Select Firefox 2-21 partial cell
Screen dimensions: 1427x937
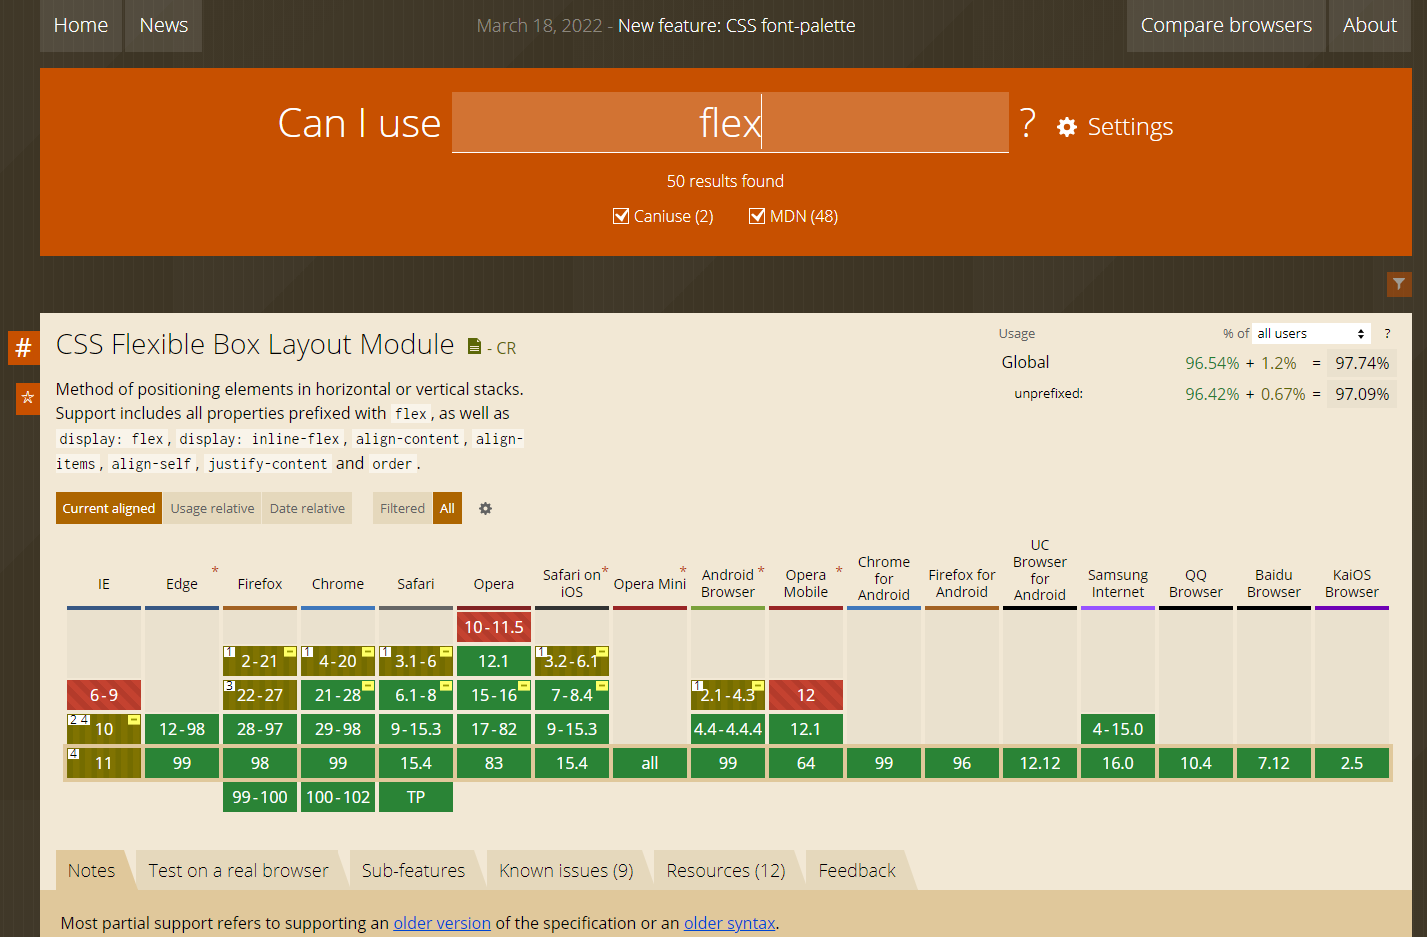[260, 661]
